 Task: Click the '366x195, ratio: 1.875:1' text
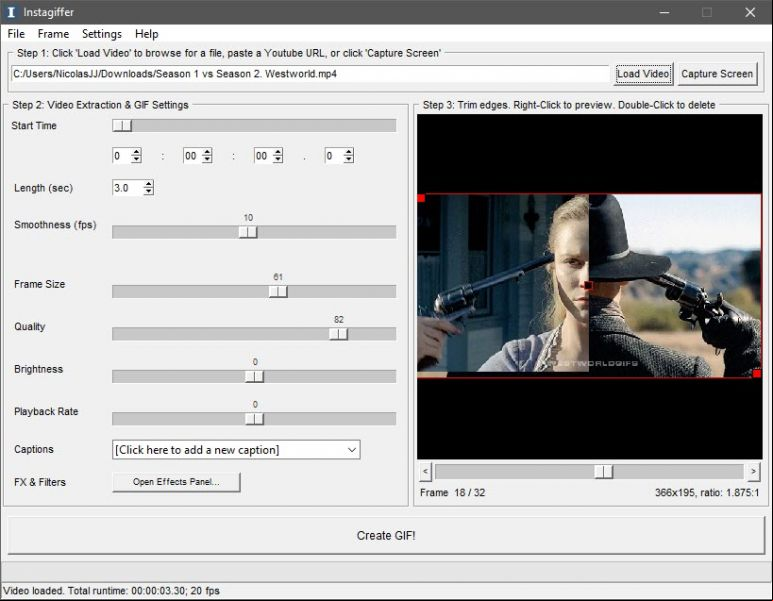tap(707, 493)
